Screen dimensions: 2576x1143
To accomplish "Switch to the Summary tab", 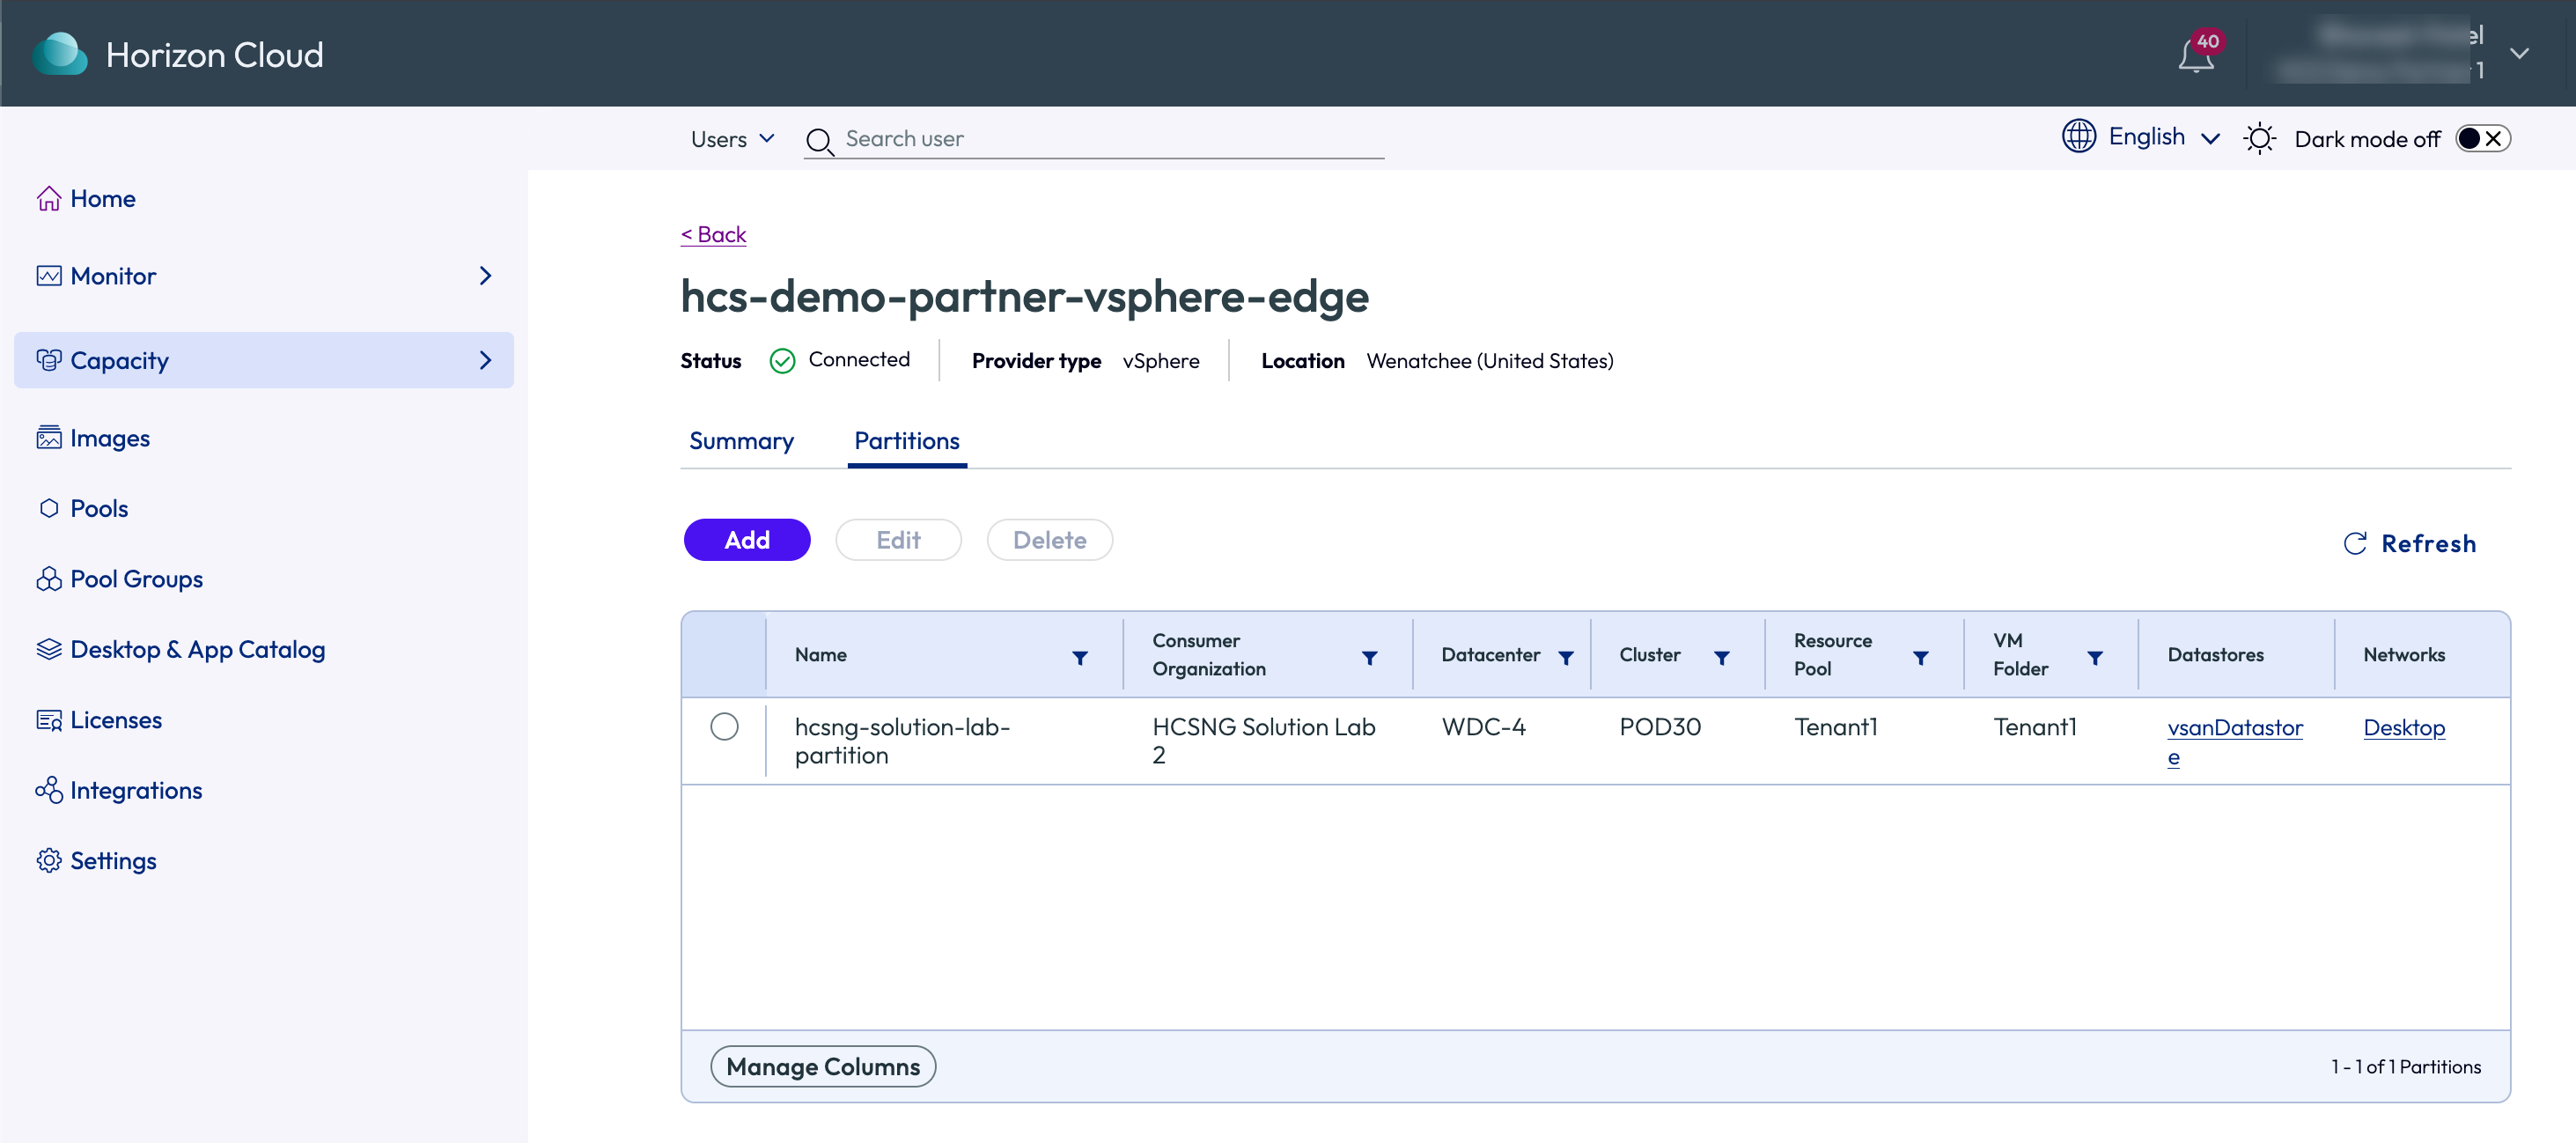I will pos(741,441).
